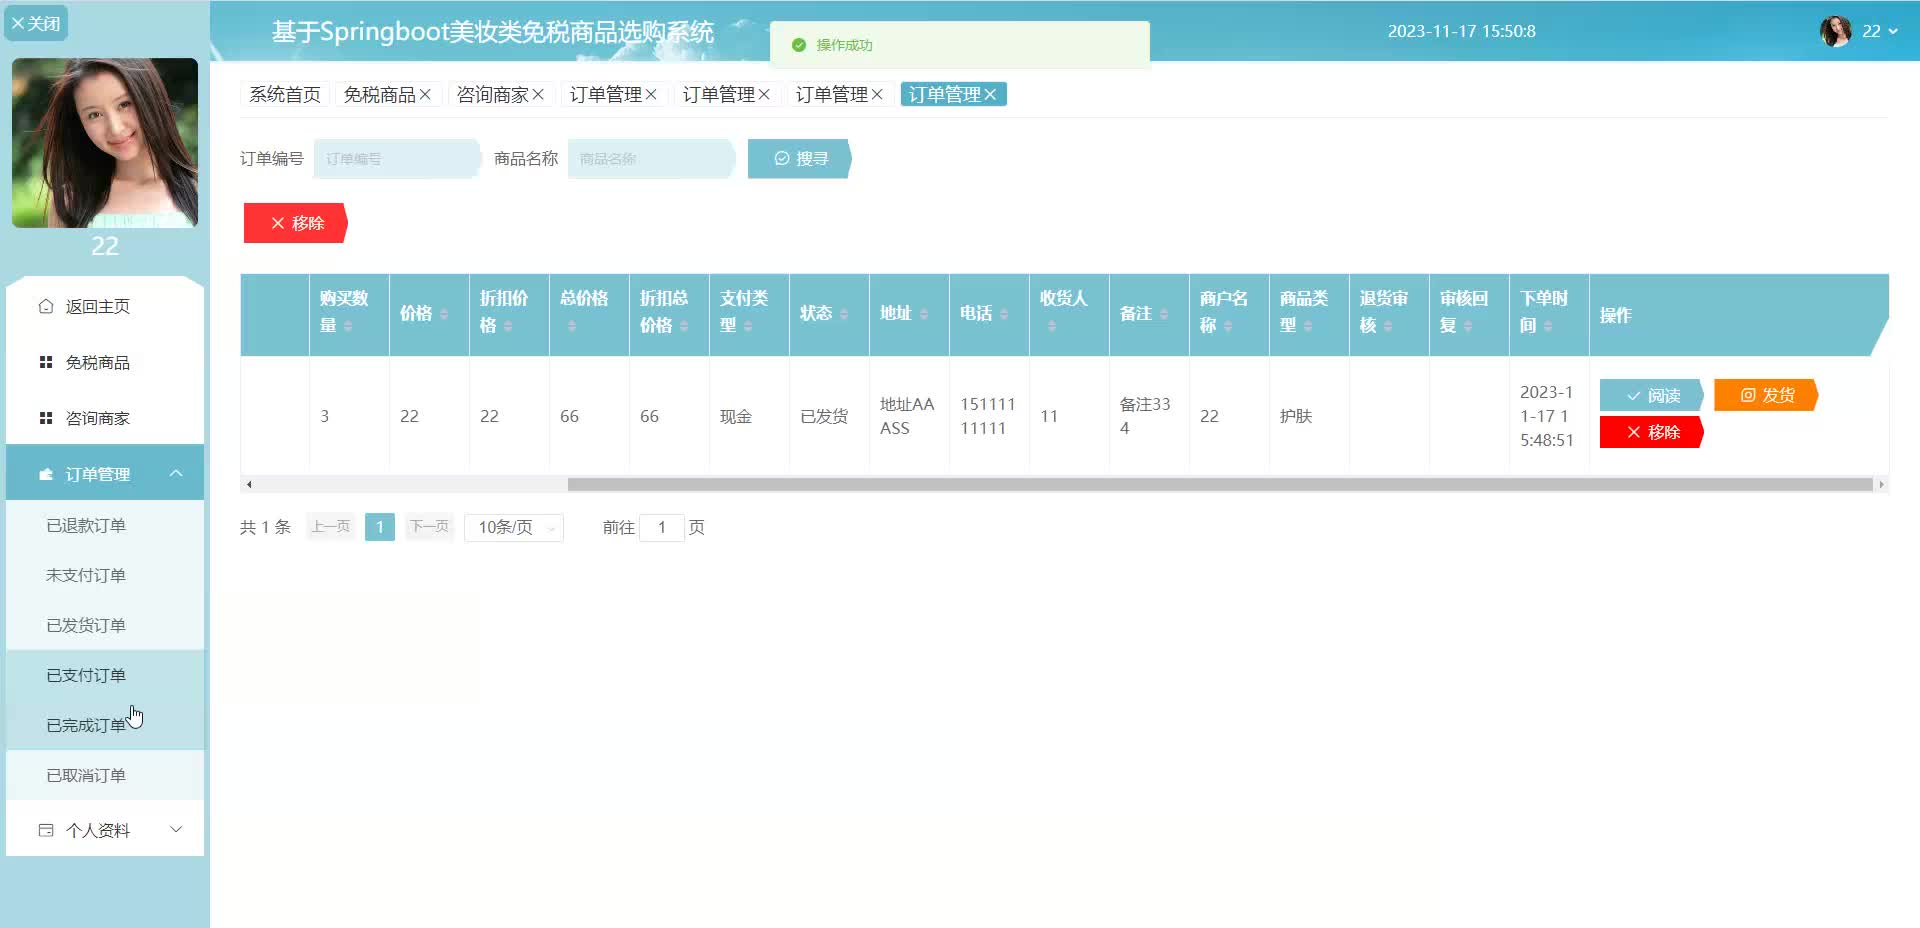Sort by 总价格 column
This screenshot has height=928, width=1920.
pyautogui.click(x=572, y=326)
